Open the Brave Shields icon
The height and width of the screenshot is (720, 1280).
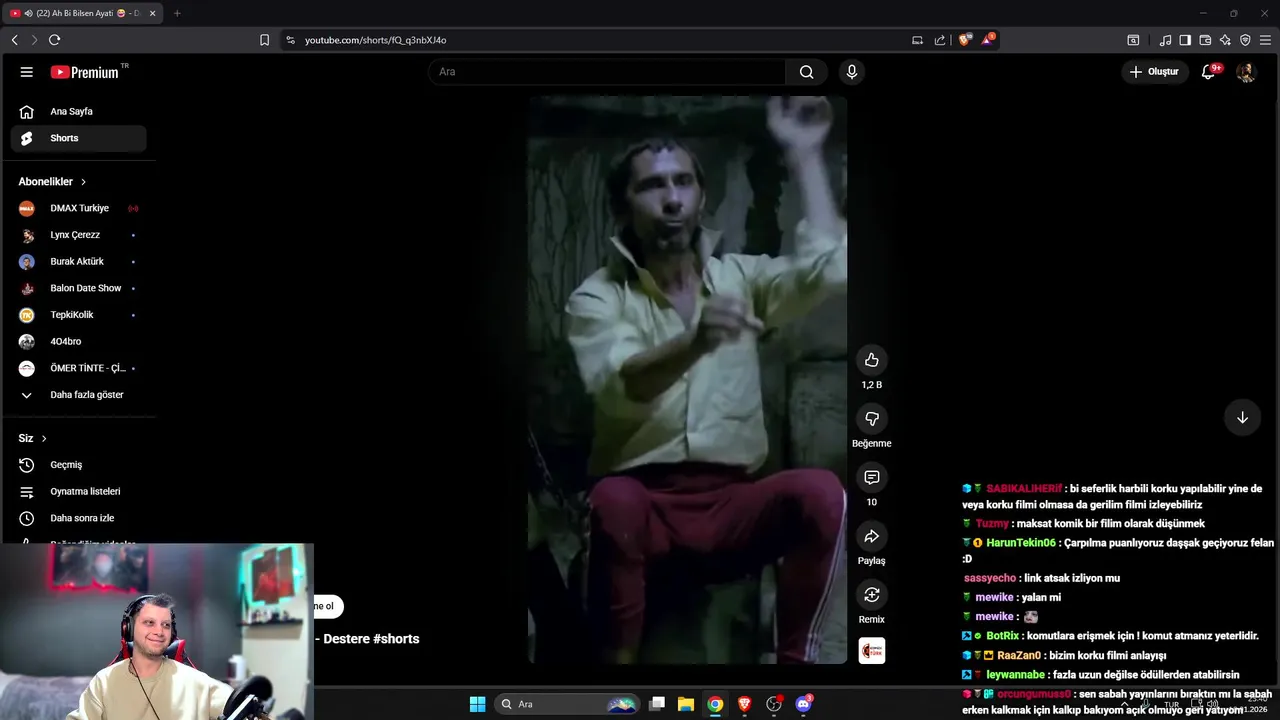965,40
